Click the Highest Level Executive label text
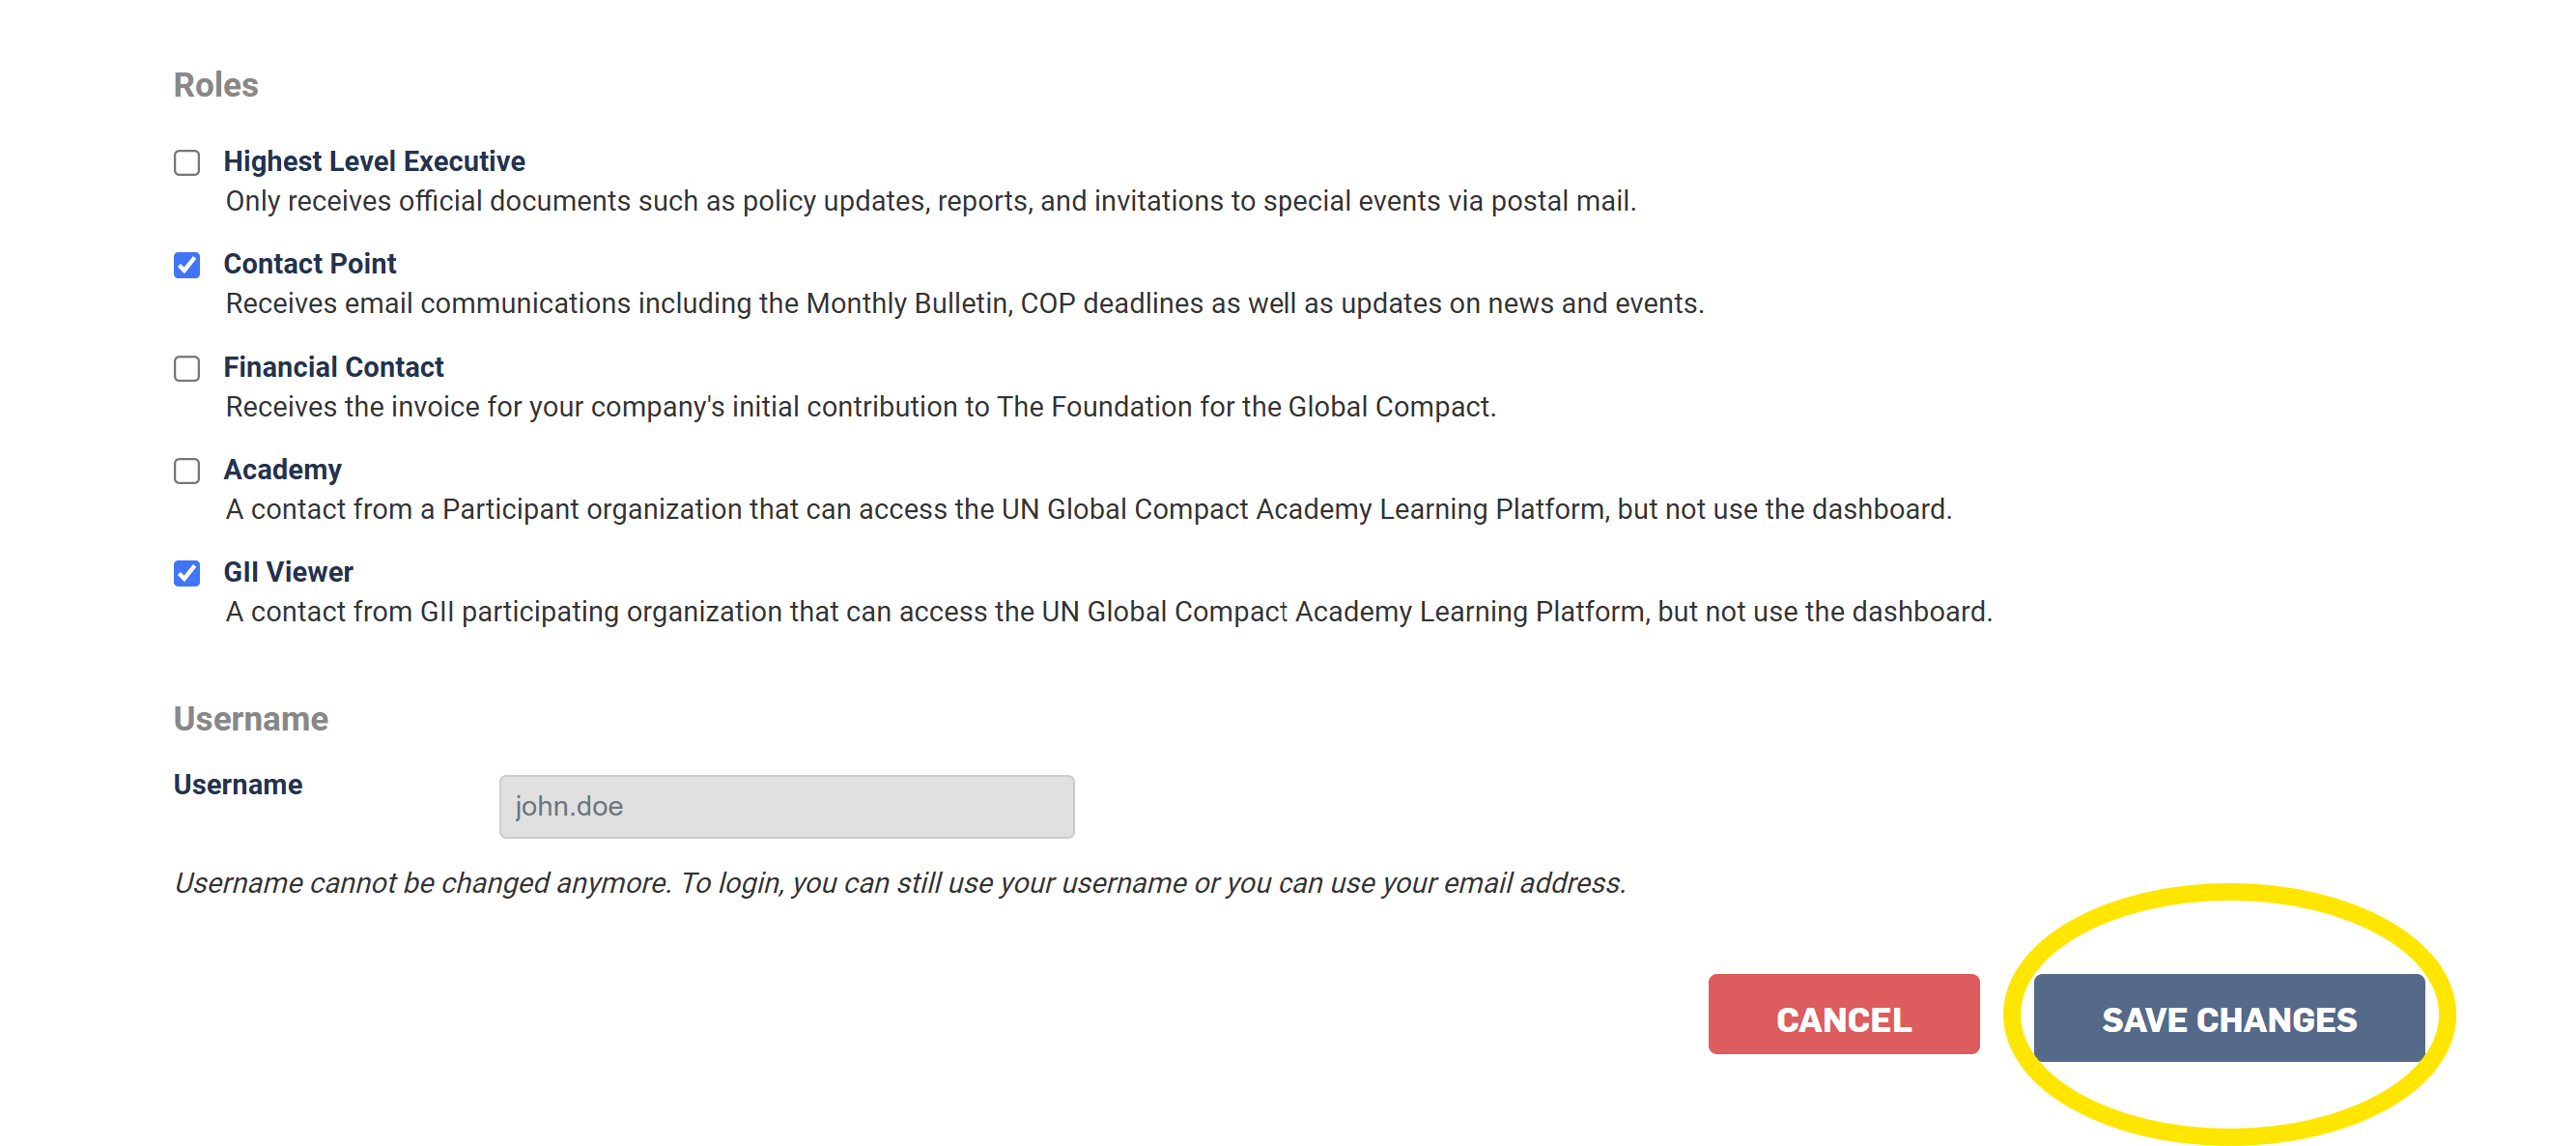The image size is (2576, 1146). (374, 161)
